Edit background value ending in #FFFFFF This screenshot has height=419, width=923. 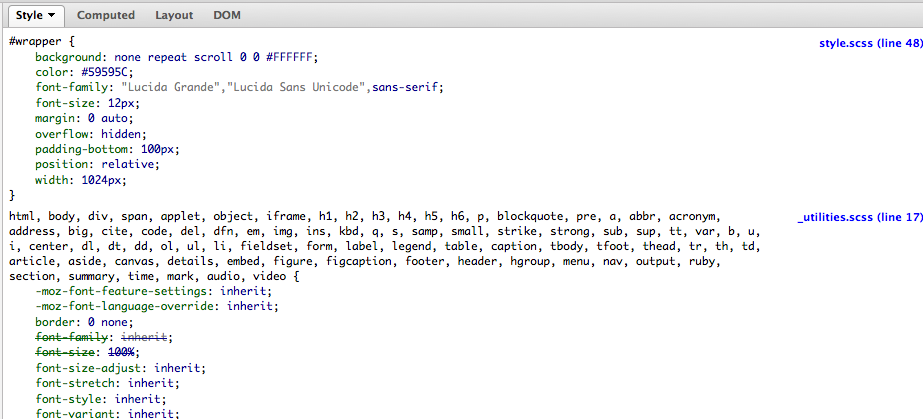coord(215,58)
